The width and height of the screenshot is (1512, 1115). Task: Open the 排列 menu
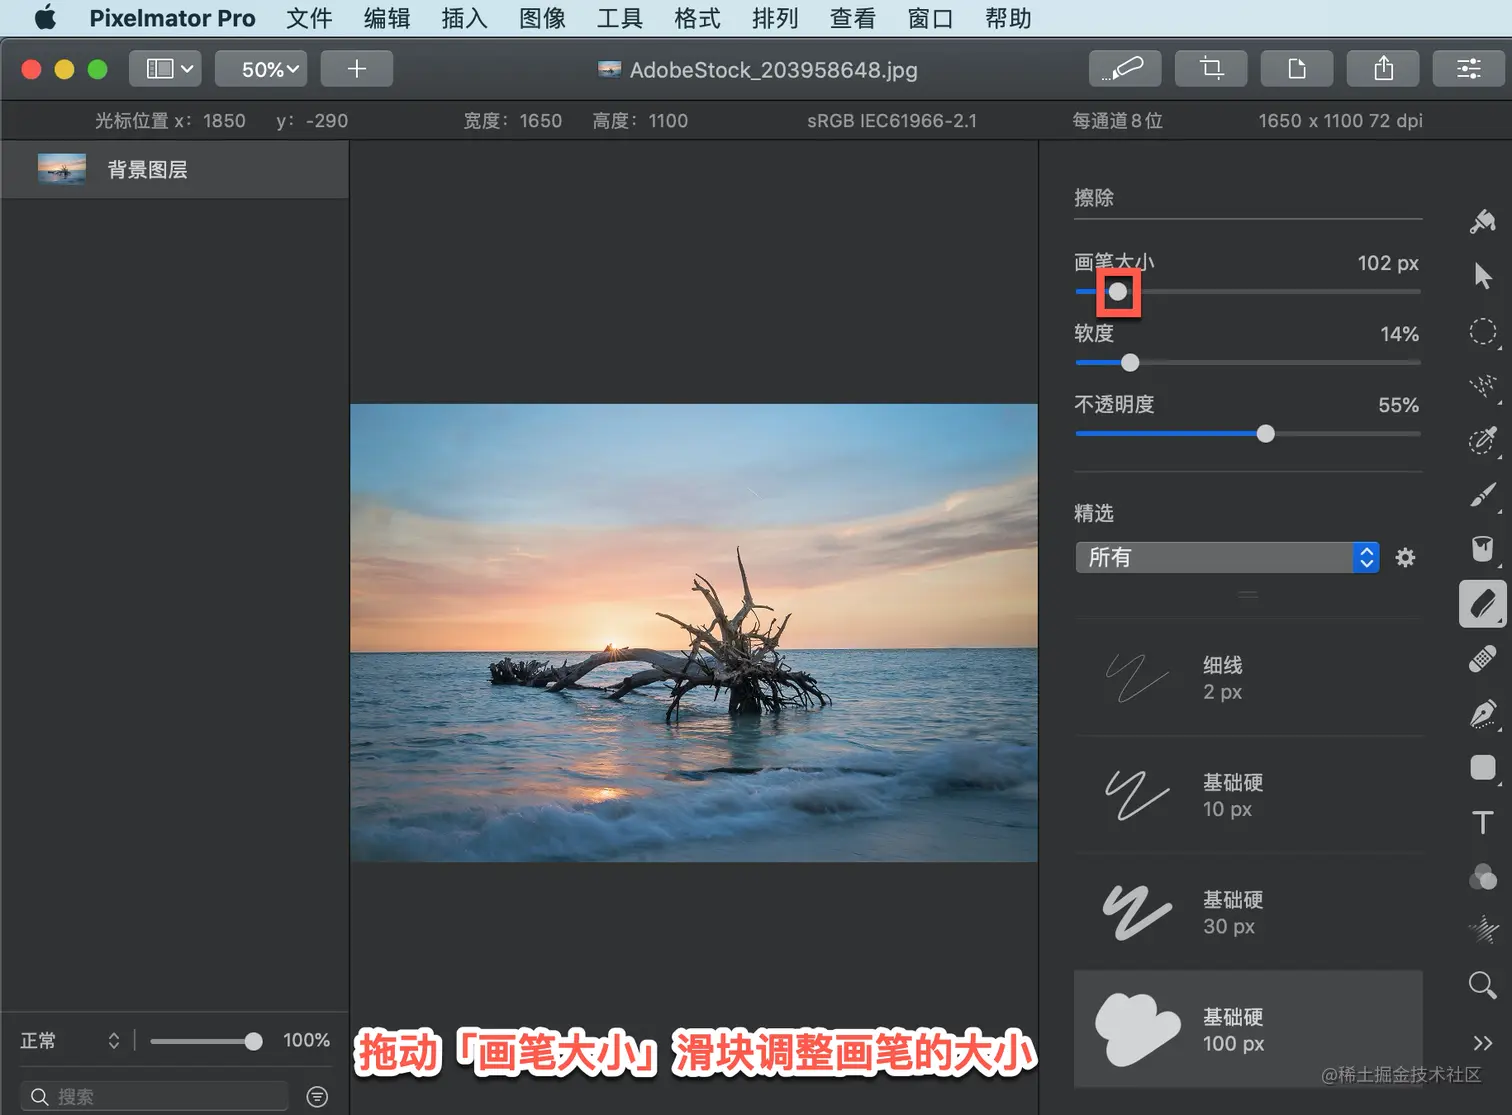tap(775, 18)
